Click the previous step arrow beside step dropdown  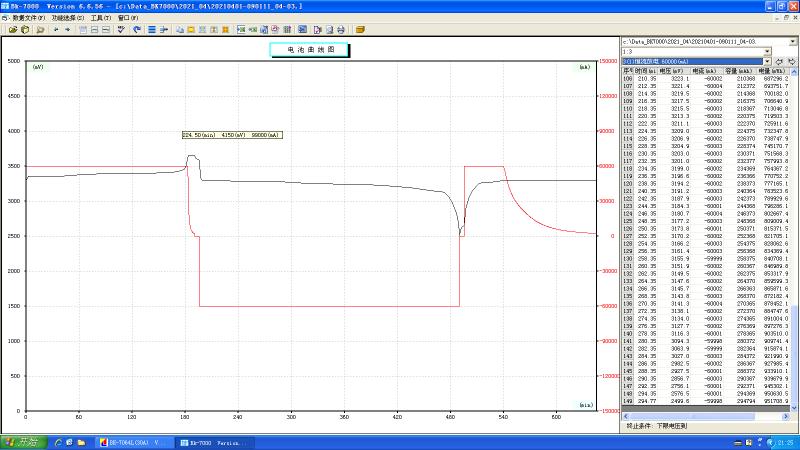pos(779,61)
